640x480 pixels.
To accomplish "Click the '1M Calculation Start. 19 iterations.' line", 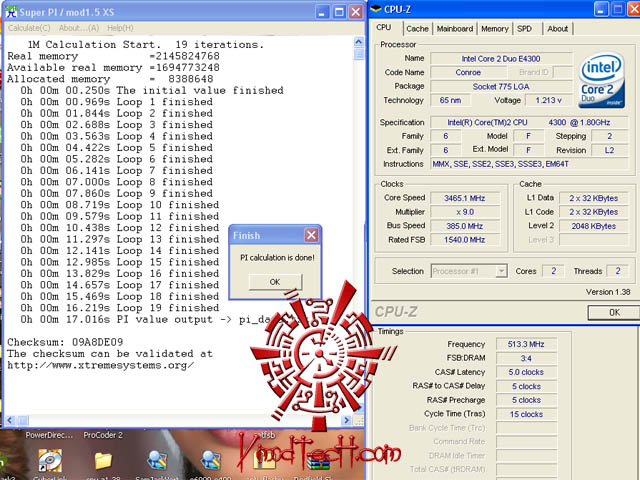I will (146, 44).
